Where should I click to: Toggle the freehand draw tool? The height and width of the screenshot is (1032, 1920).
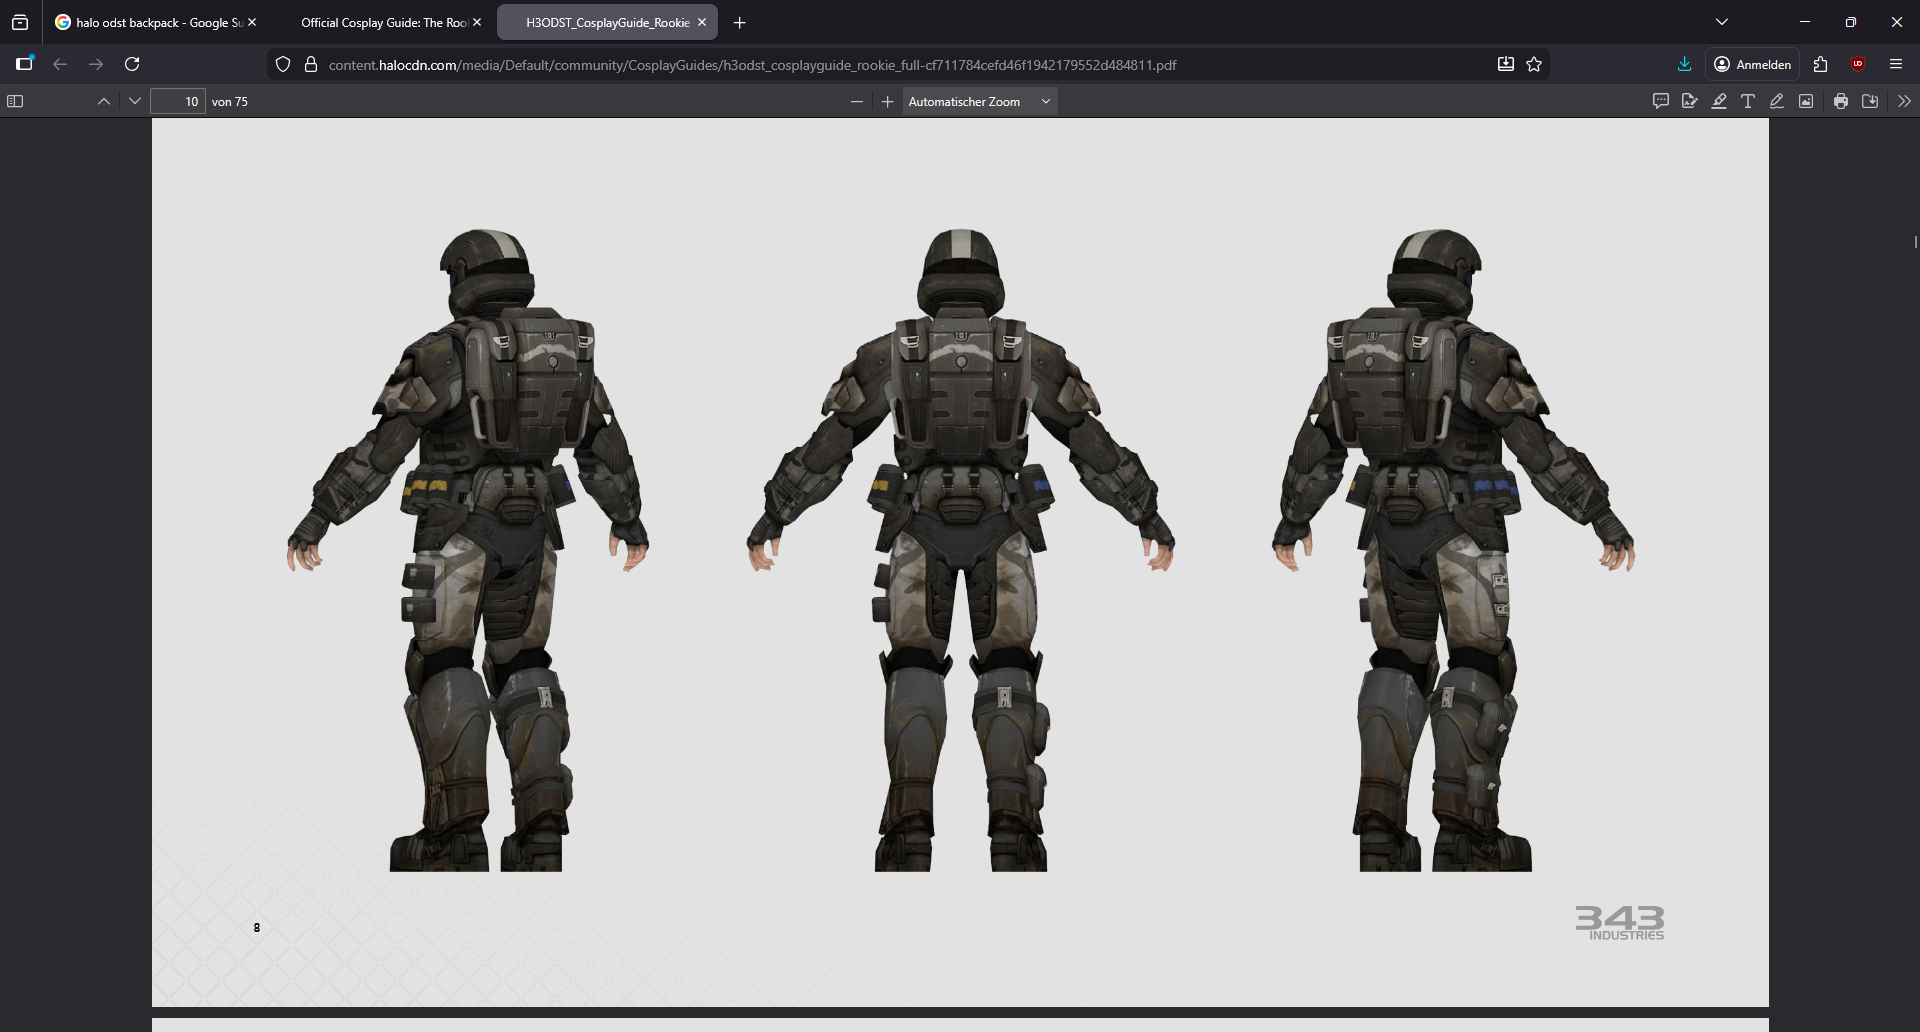1777,101
